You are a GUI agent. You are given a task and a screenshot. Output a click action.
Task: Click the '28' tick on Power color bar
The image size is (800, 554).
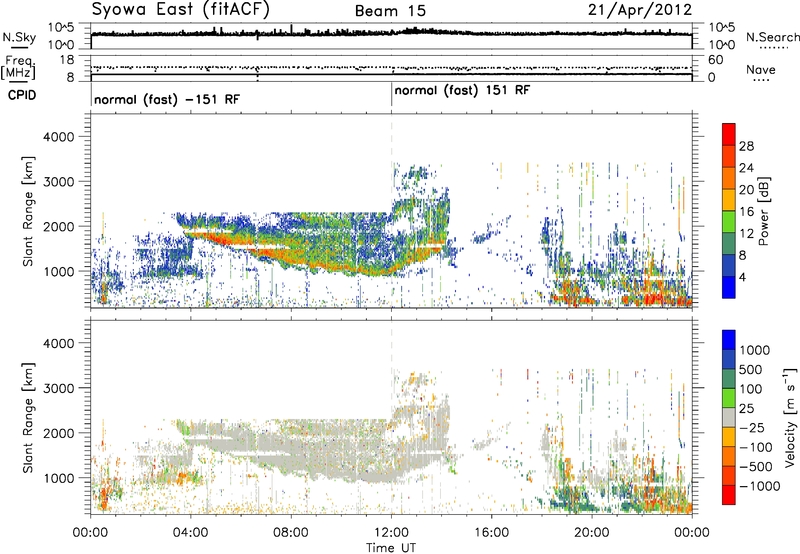tap(746, 146)
